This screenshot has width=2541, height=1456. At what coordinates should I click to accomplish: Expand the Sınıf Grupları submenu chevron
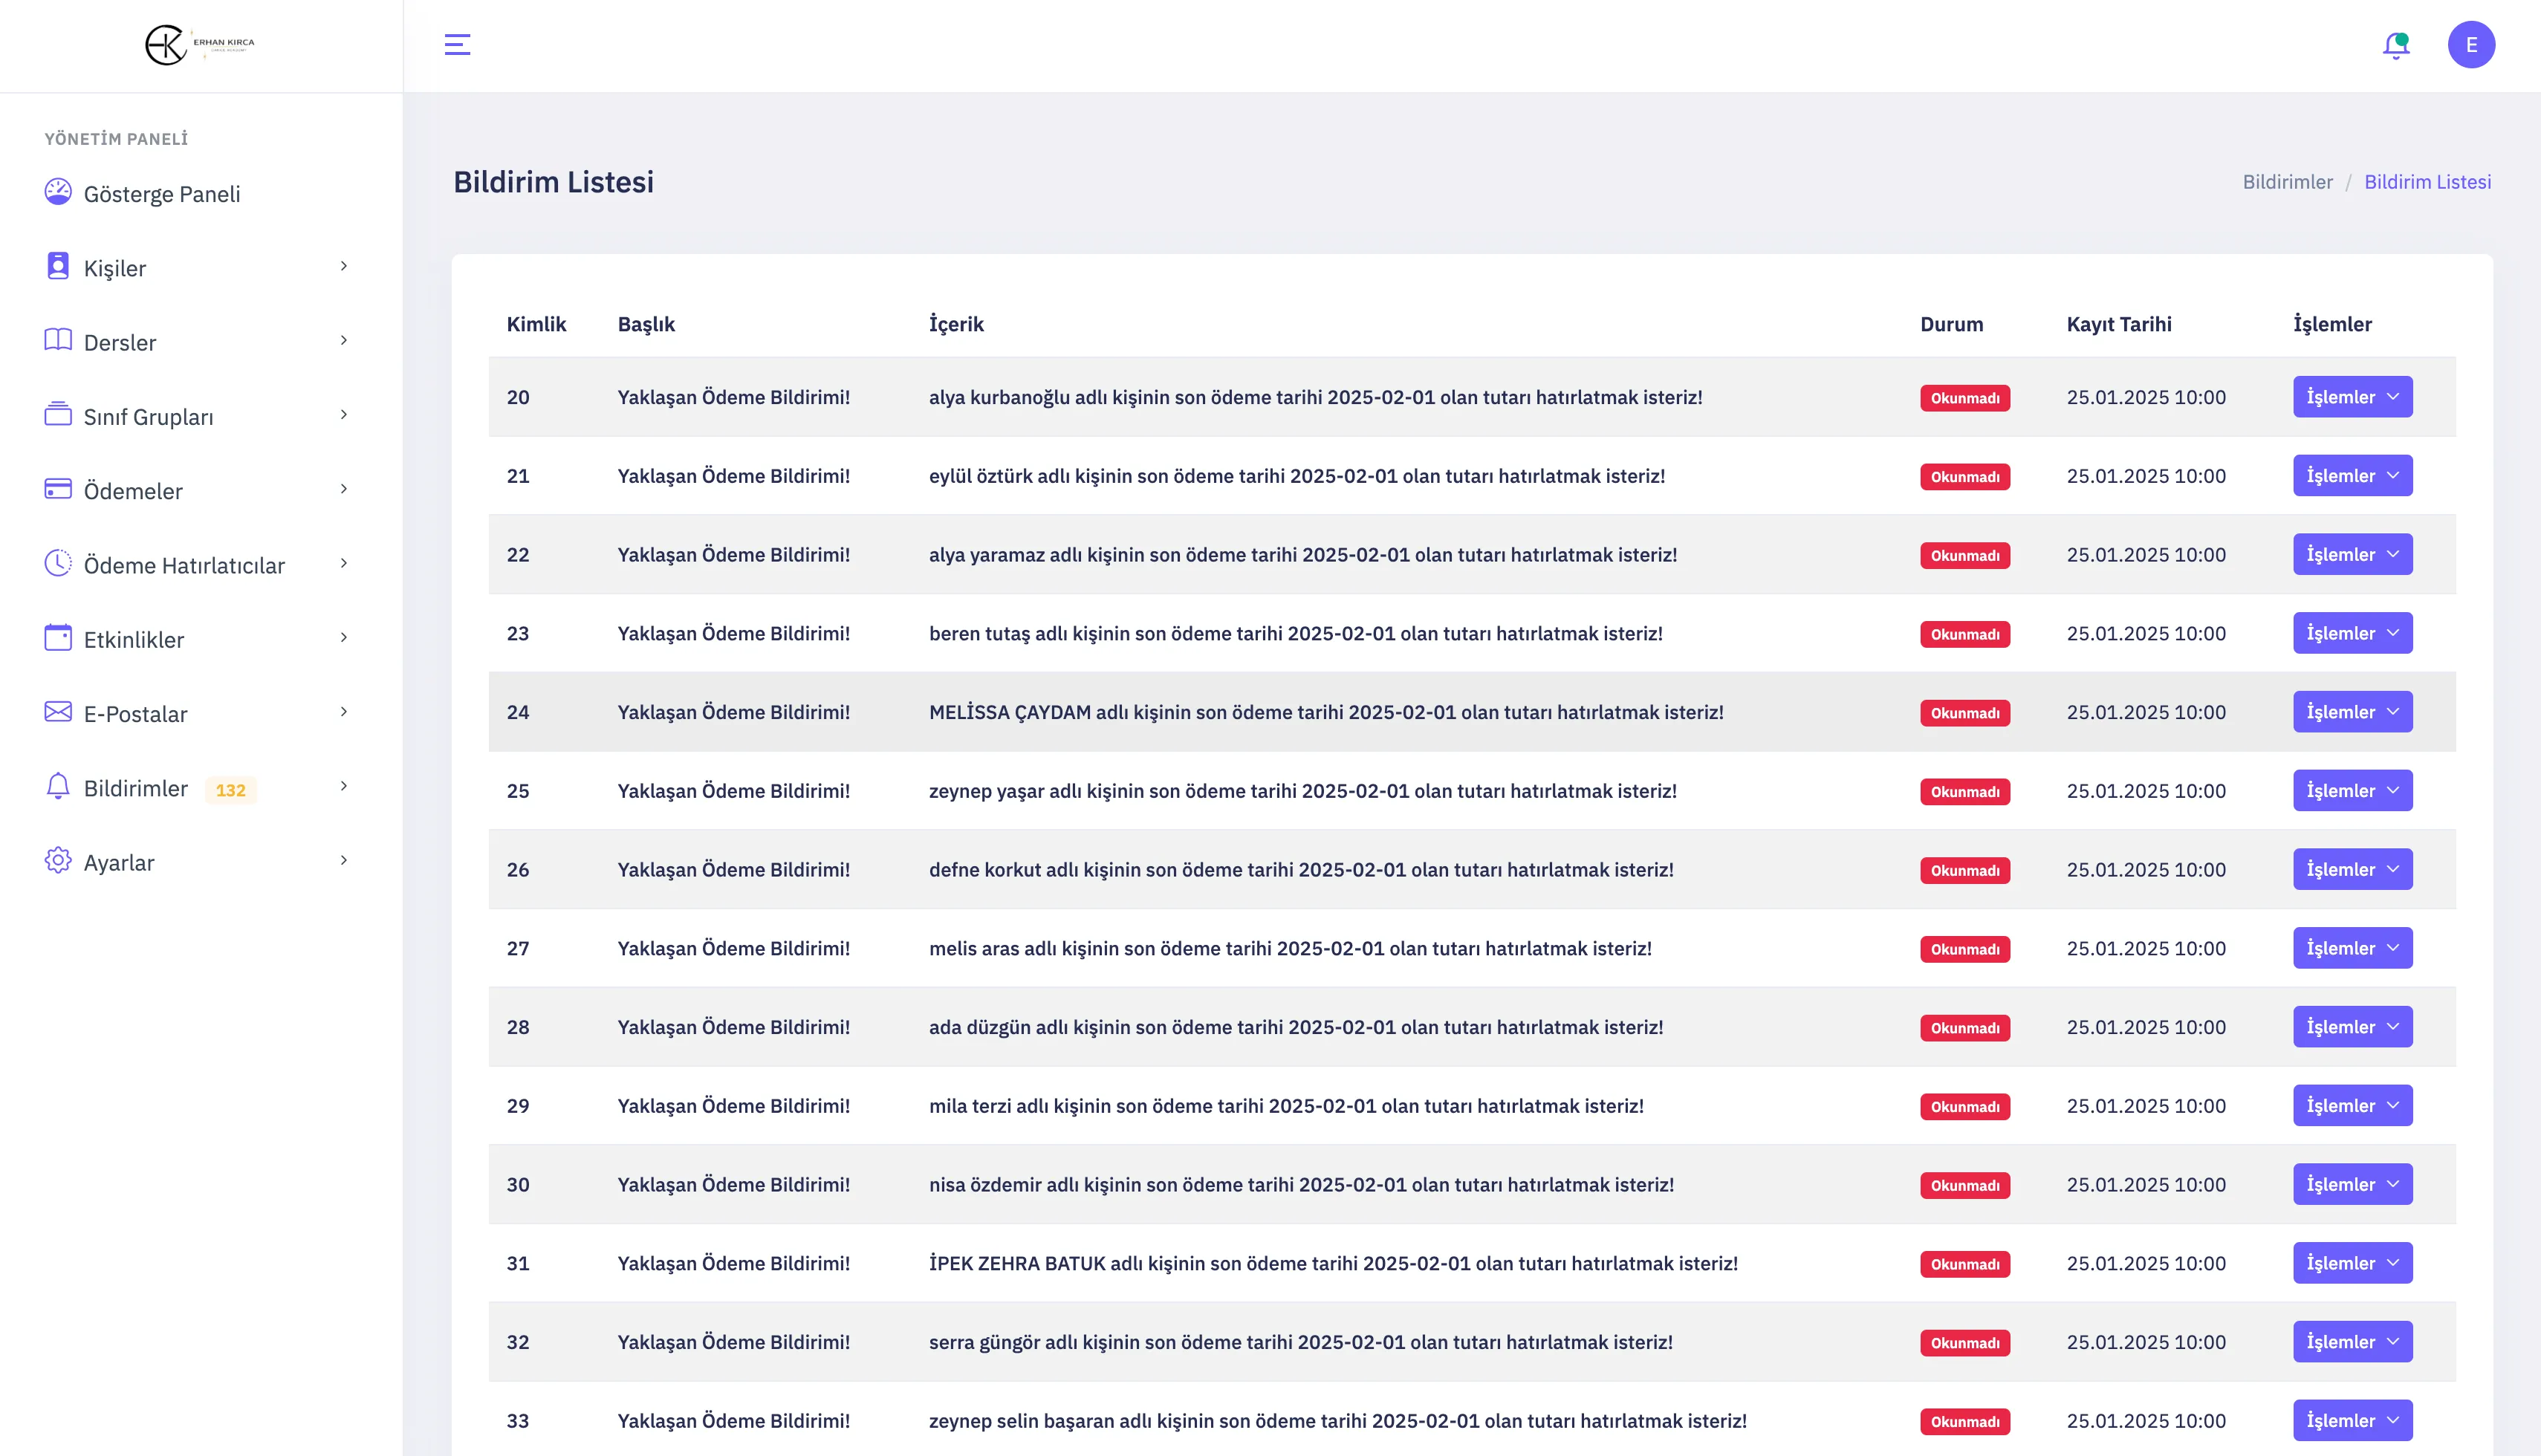[x=344, y=415]
